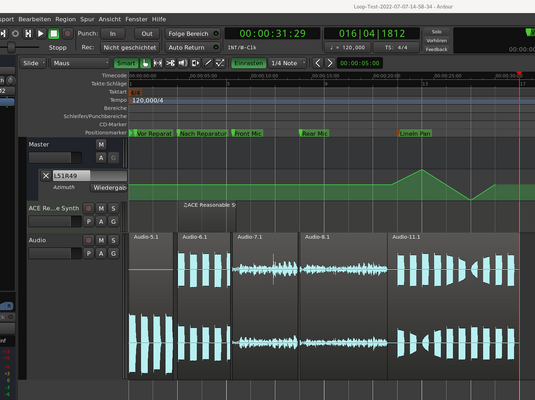Open the Hilfe menu
The height and width of the screenshot is (400, 535).
[x=159, y=19]
